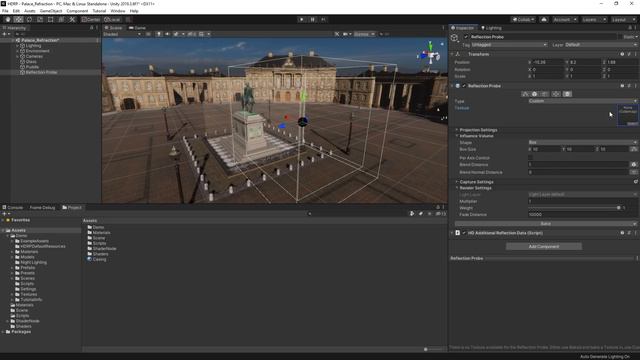Open the Gizmos dropdown
The image size is (640, 360).
pos(364,34)
